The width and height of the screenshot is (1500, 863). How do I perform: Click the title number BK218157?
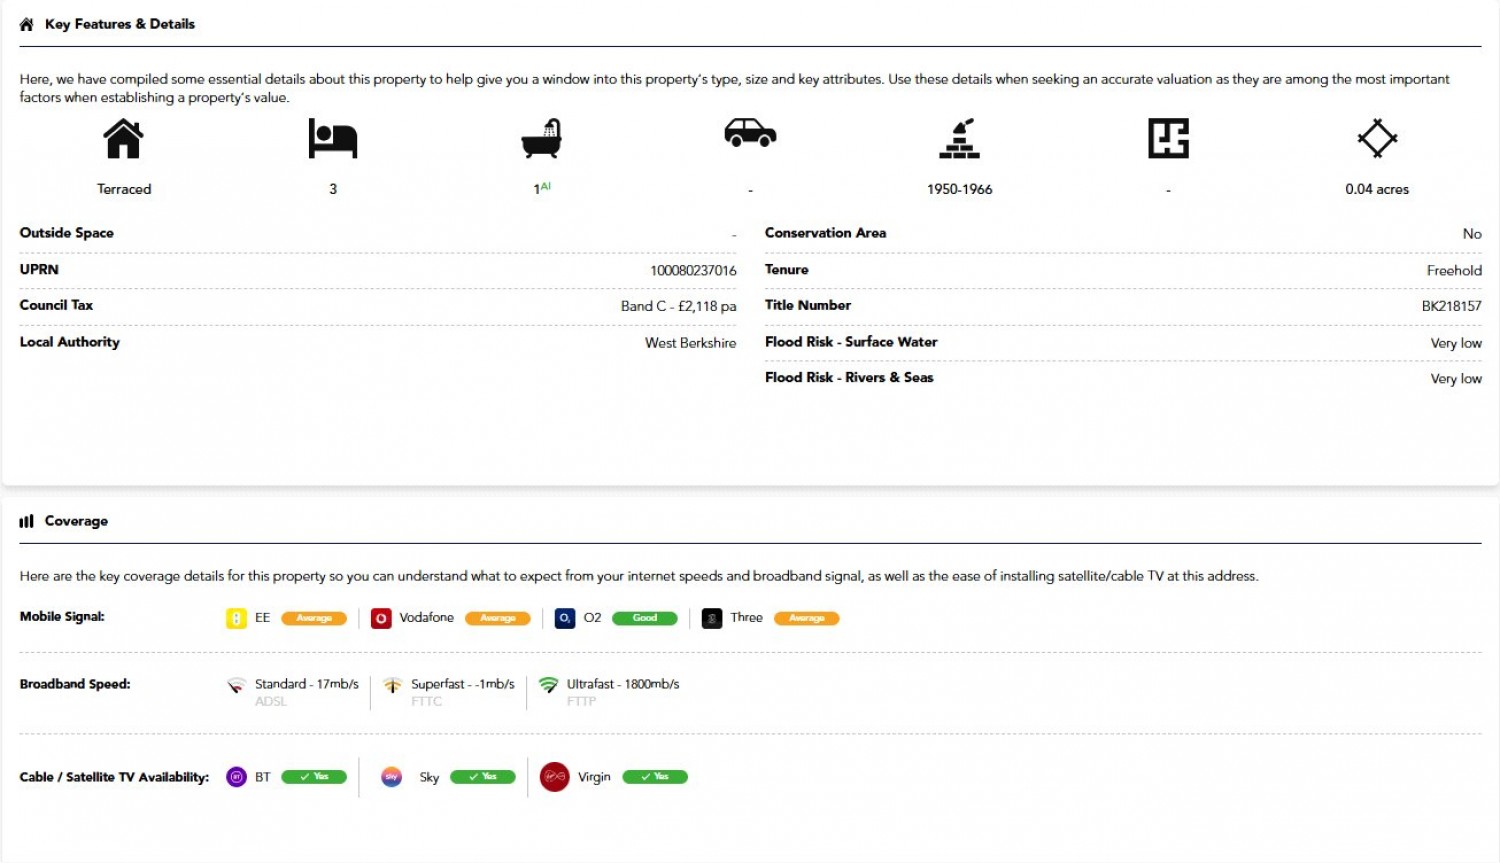click(x=1451, y=306)
